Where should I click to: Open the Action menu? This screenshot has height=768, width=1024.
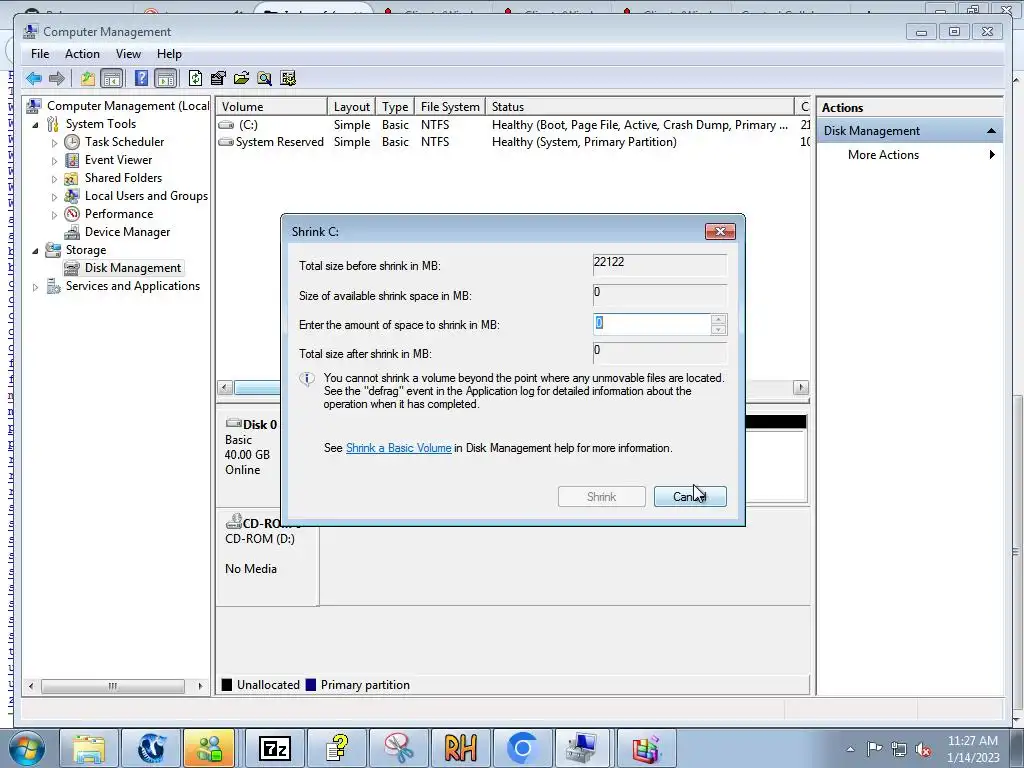[82, 54]
